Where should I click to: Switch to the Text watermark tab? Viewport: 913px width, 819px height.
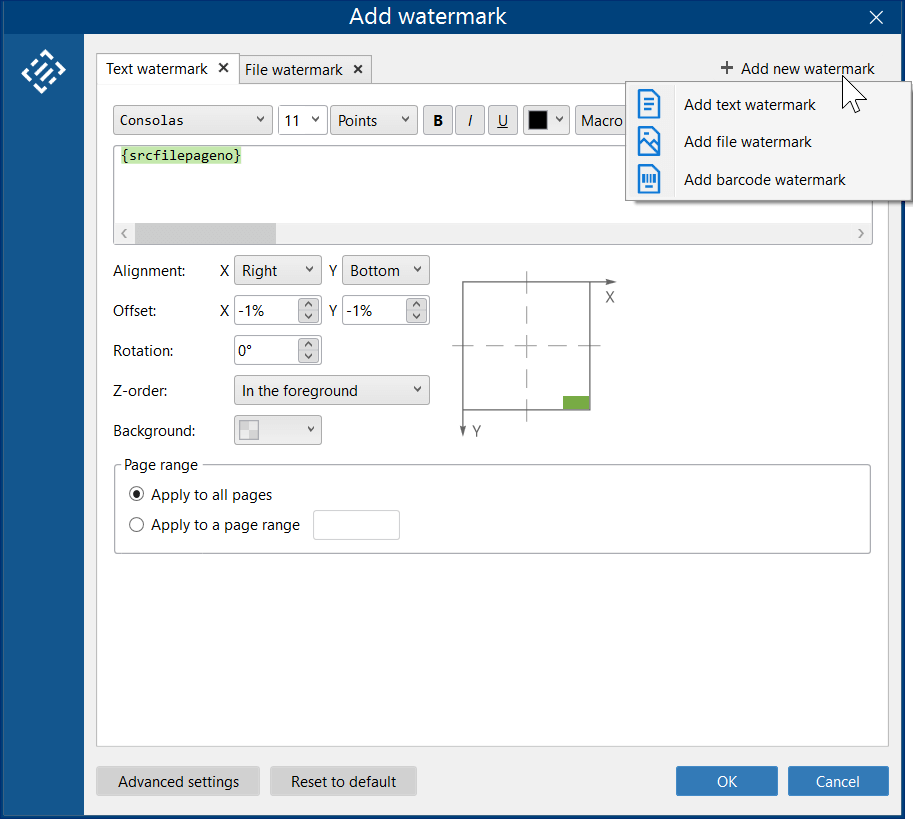click(157, 69)
